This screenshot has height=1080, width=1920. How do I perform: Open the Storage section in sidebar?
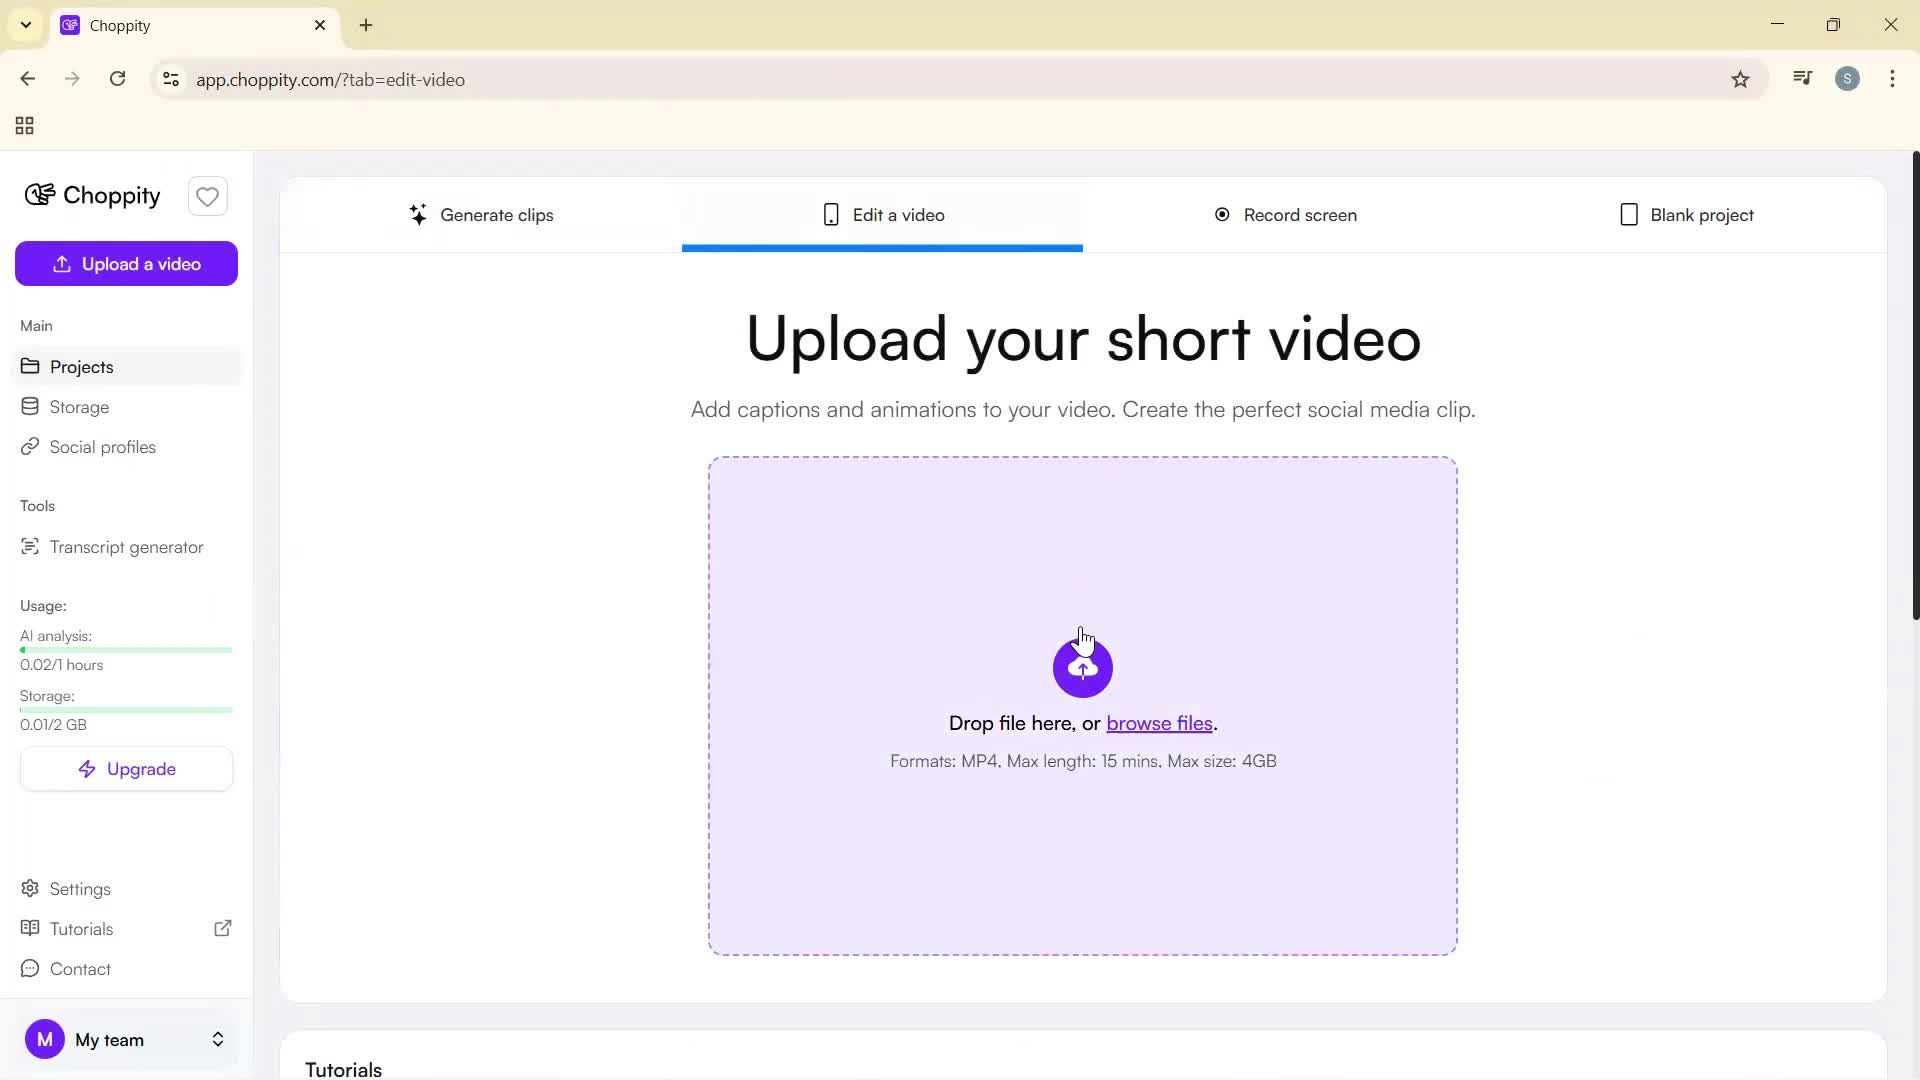coord(79,406)
